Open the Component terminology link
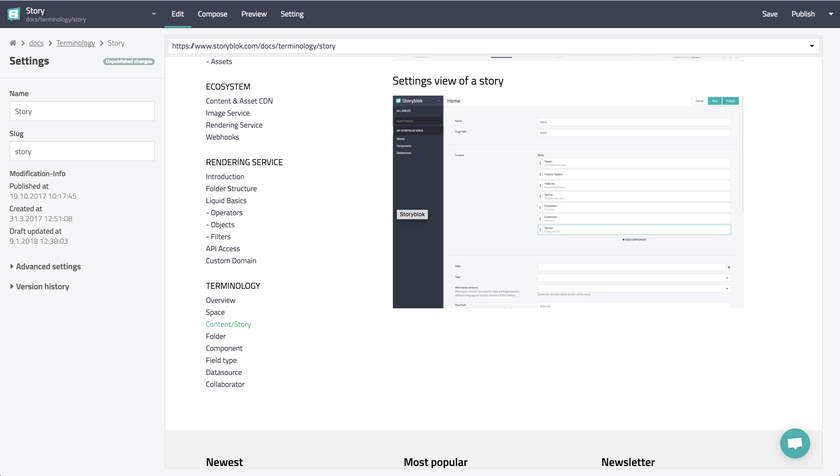The image size is (840, 476). point(224,348)
